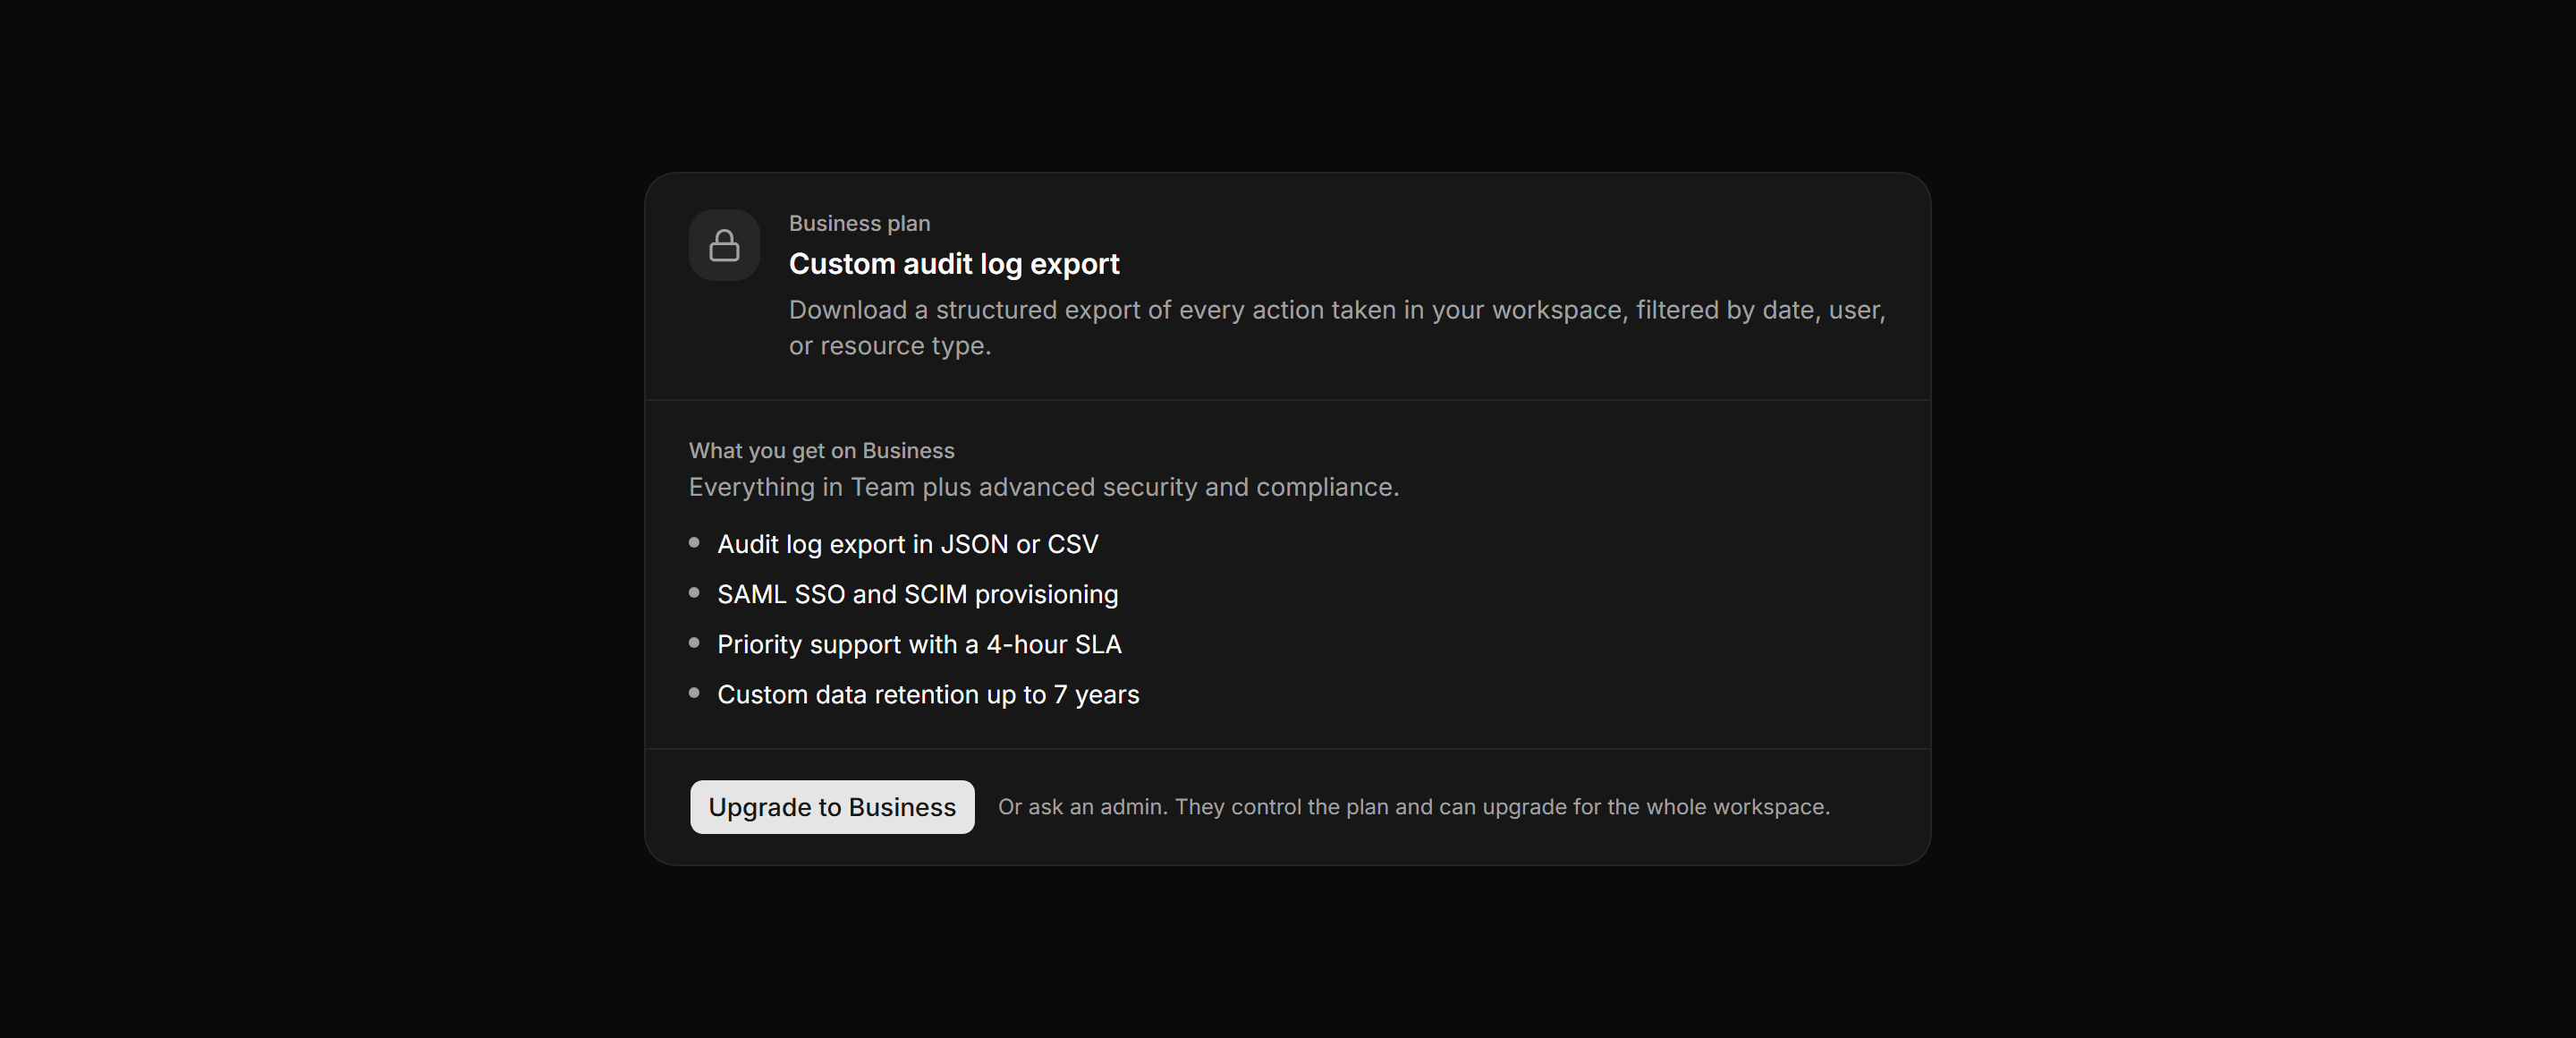This screenshot has width=2576, height=1038.
Task: Click the 'Download a structured export' description
Action: (1337, 328)
